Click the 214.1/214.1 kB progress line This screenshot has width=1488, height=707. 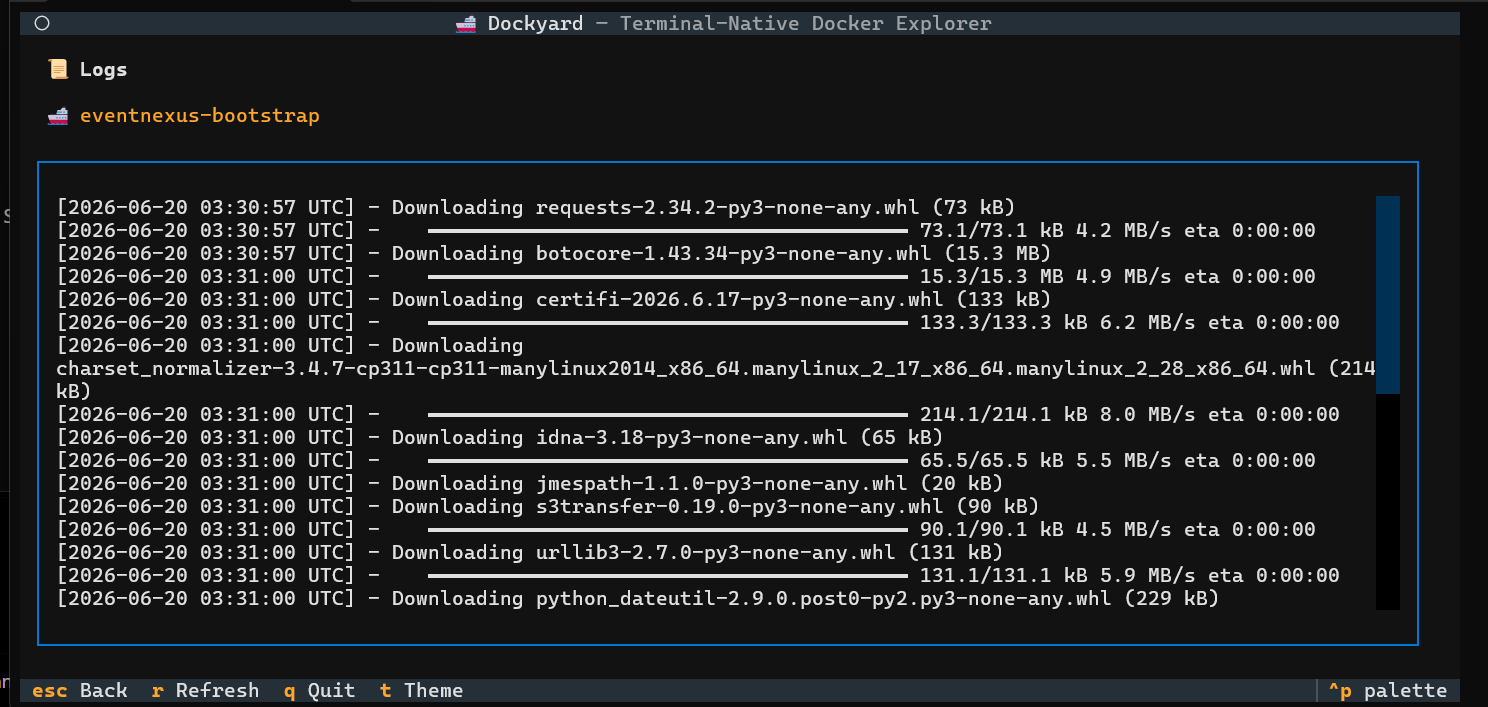tap(698, 415)
